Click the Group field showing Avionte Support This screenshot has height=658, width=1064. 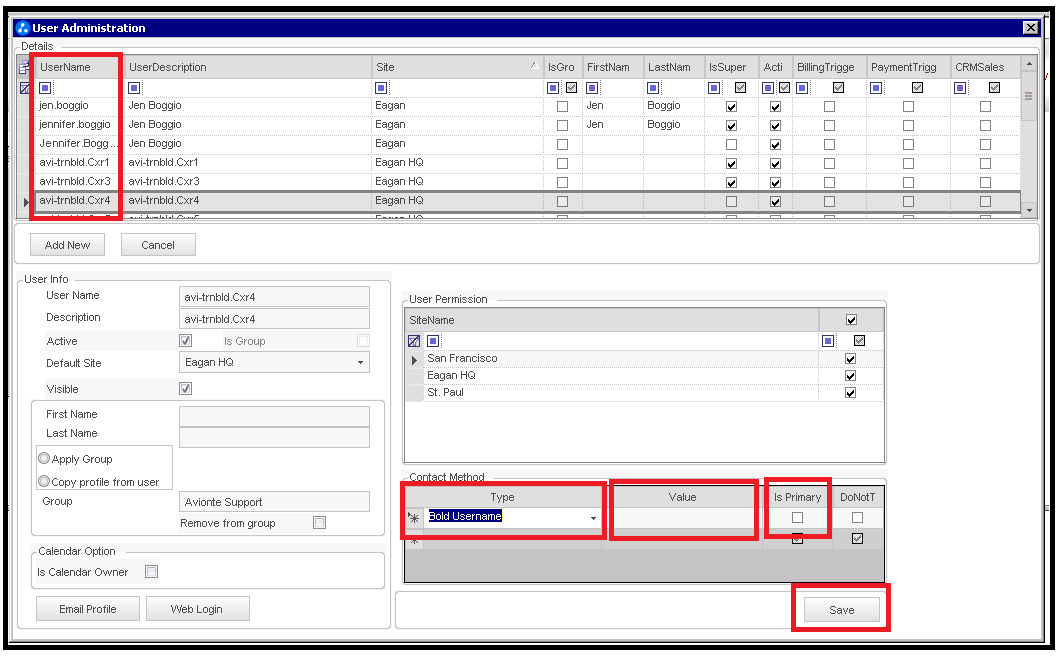274,502
